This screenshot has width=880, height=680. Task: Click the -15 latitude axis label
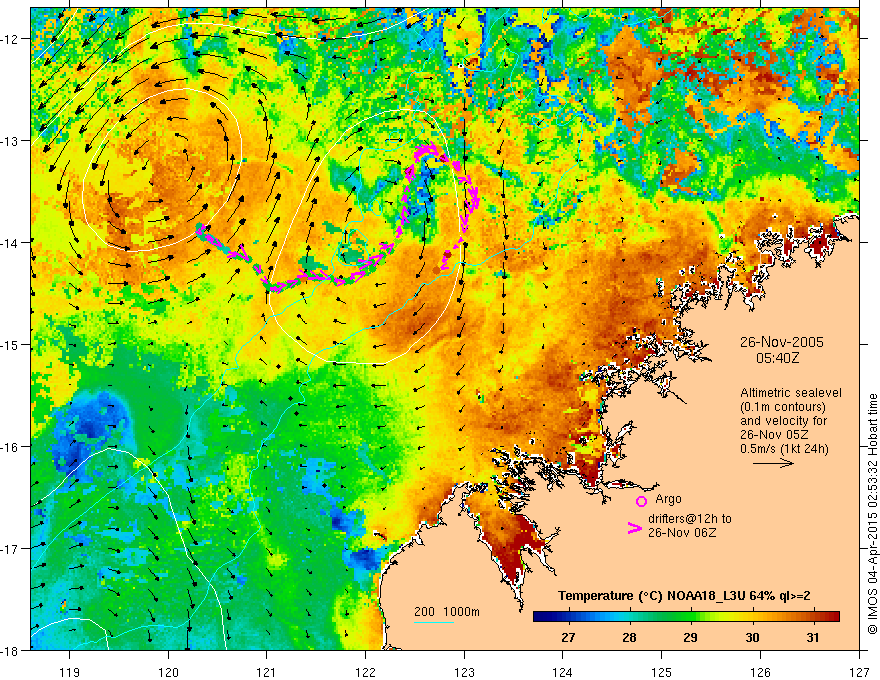click(x=11, y=344)
